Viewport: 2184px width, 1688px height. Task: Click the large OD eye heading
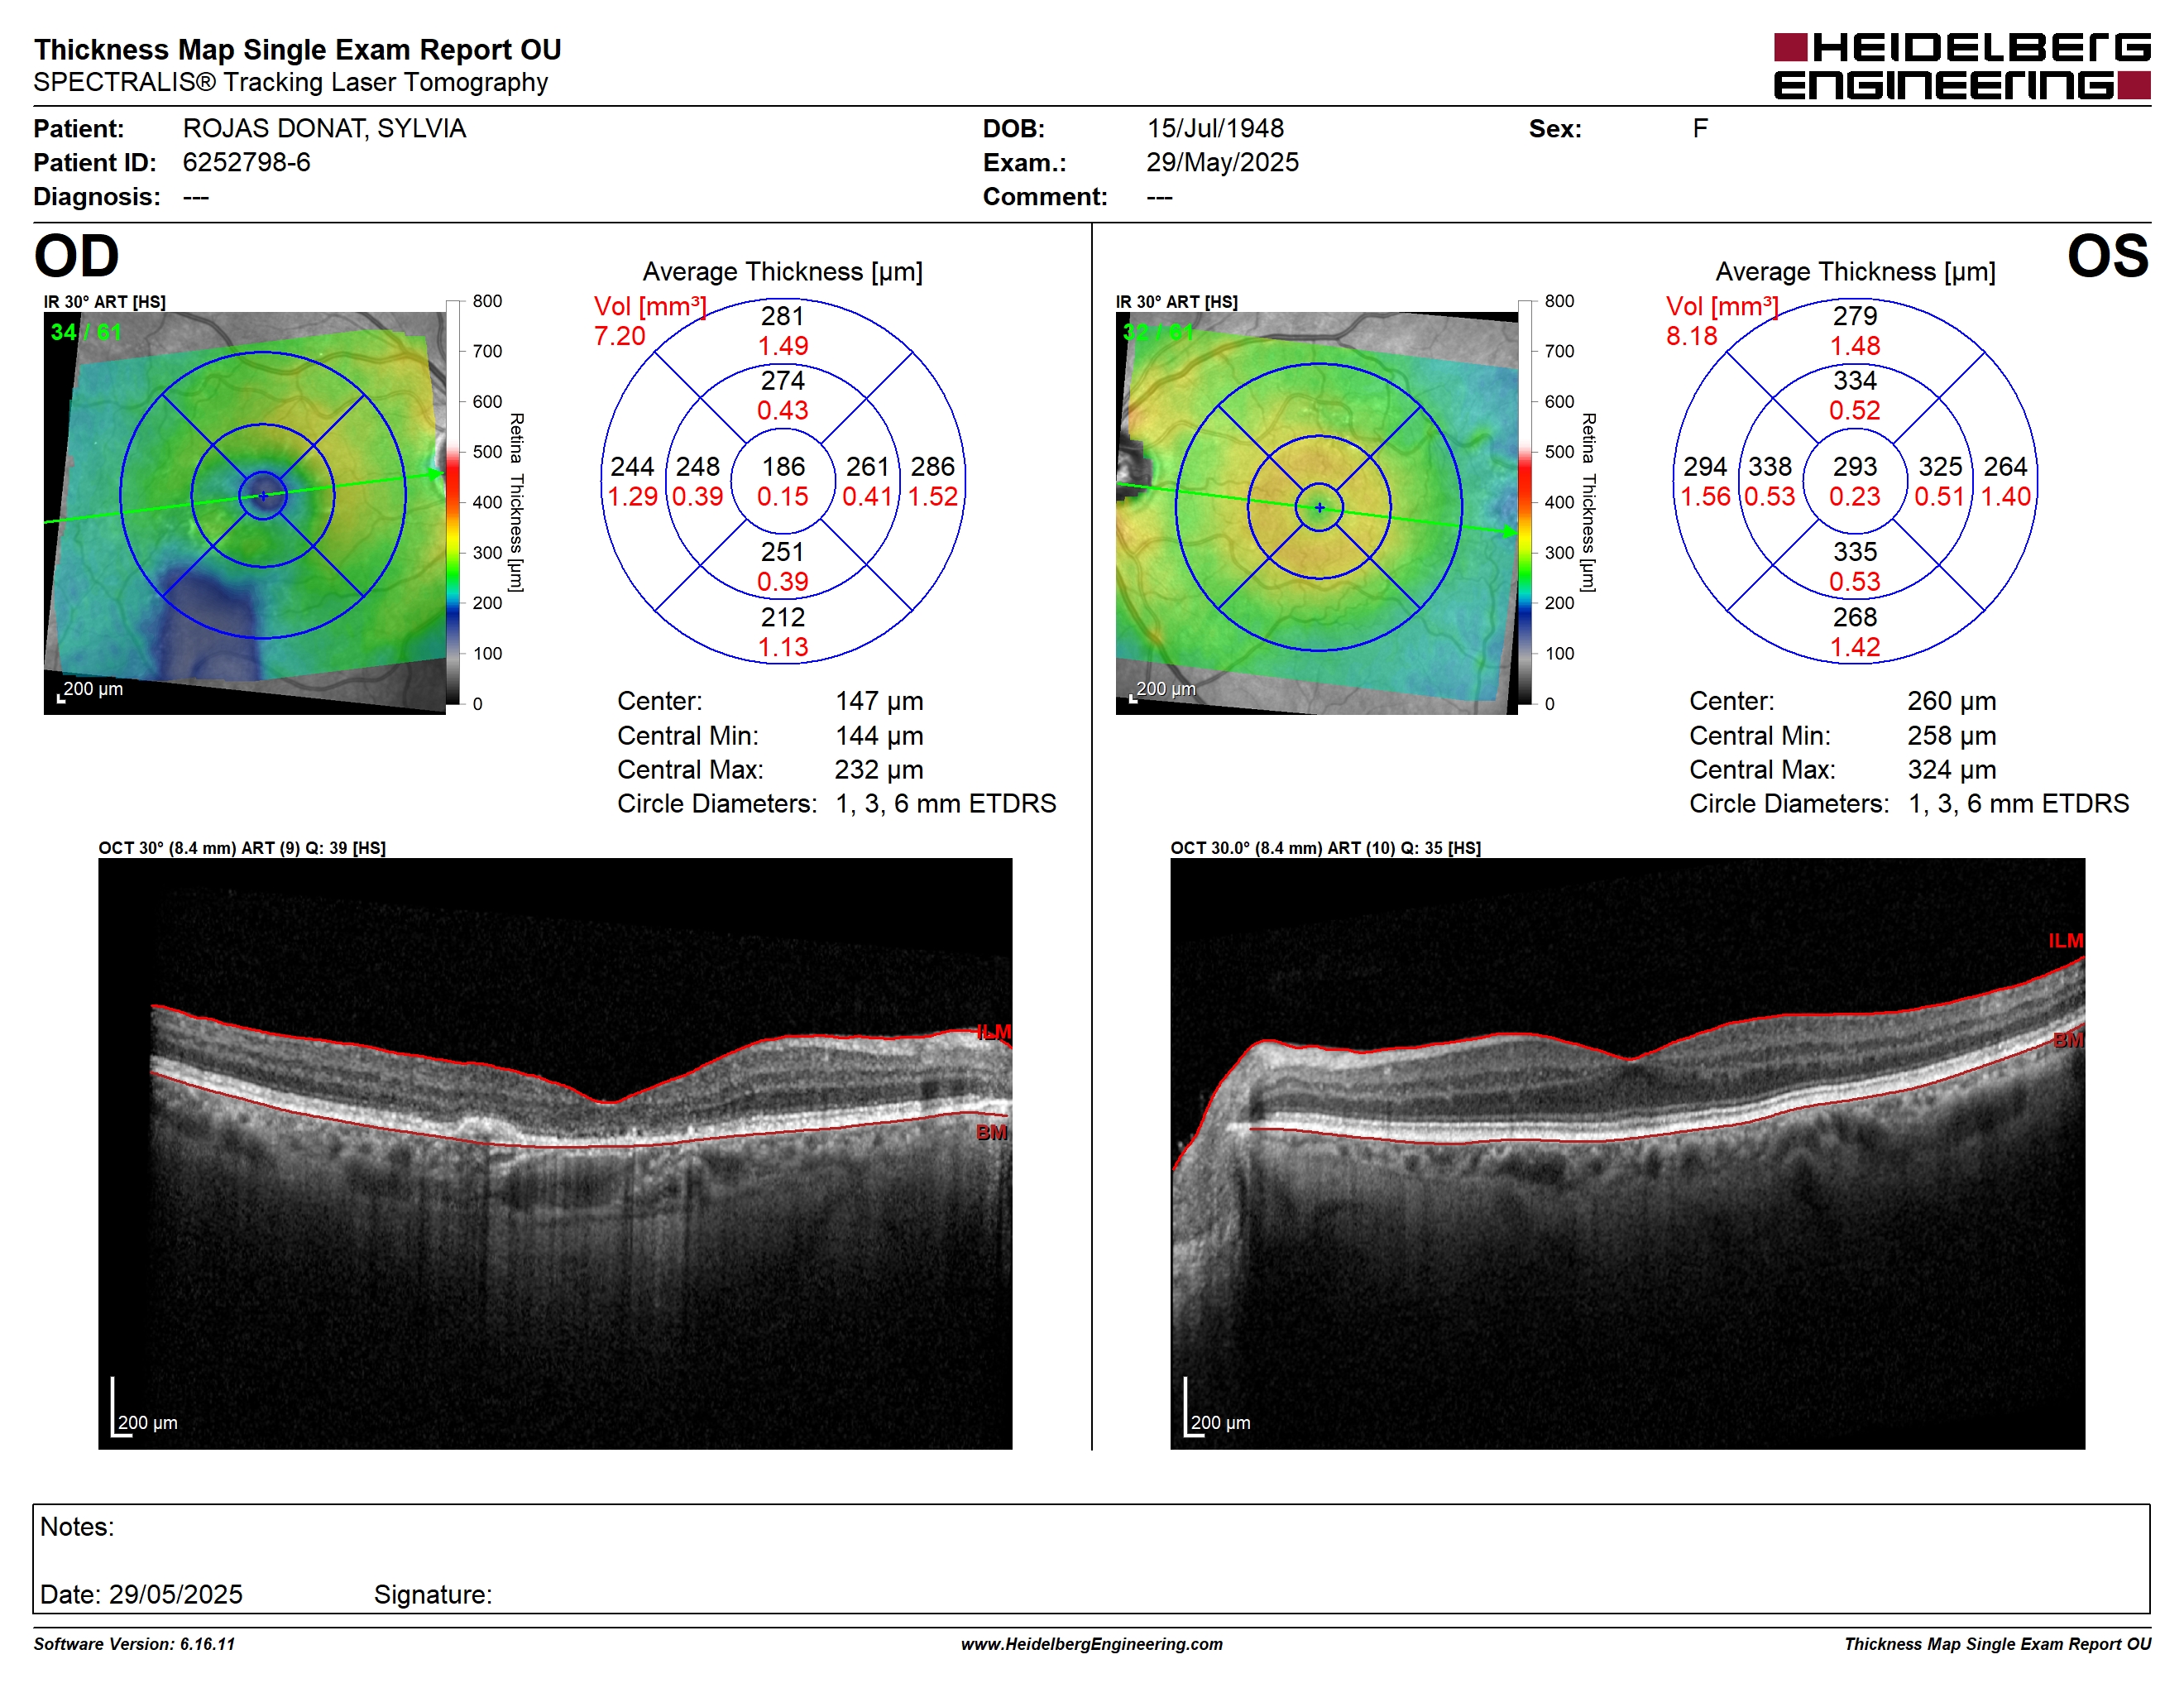pyautogui.click(x=77, y=256)
